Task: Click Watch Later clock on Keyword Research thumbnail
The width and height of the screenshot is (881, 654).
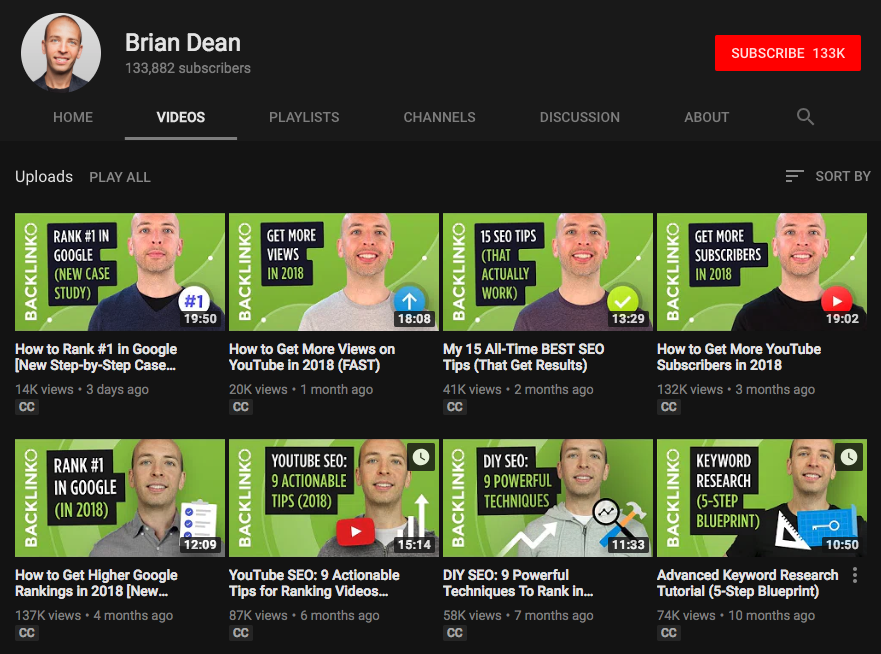Action: [849, 457]
